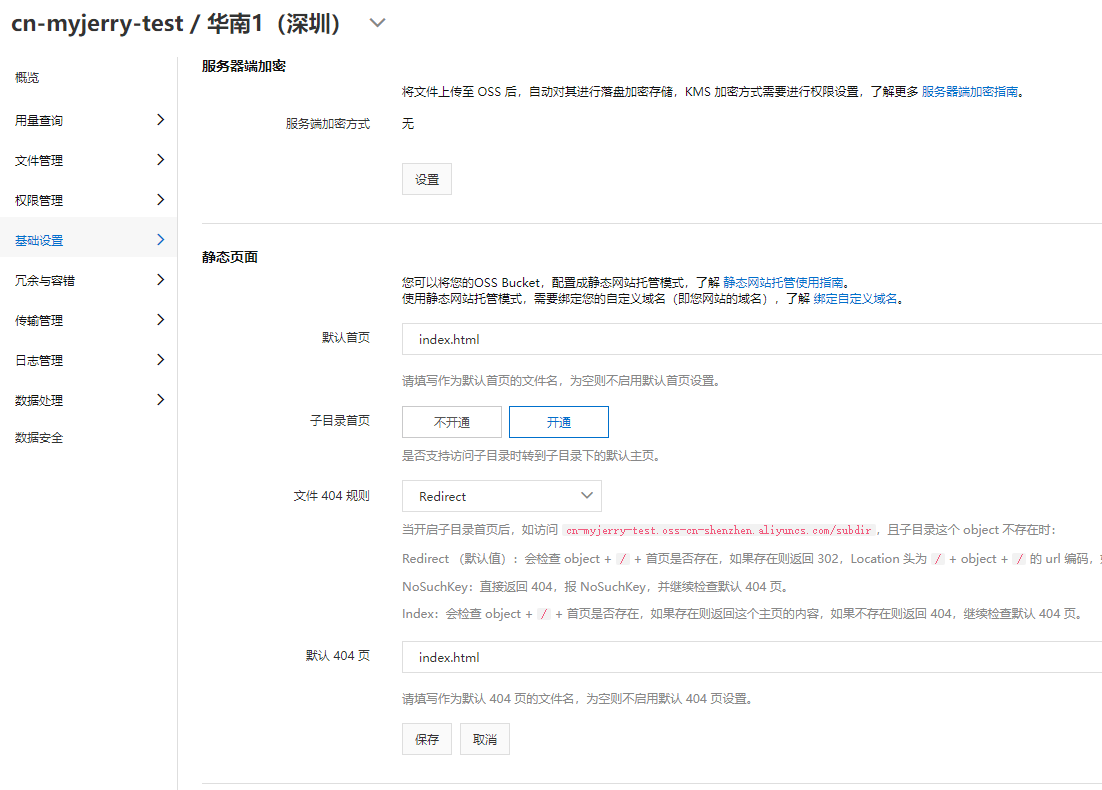Image resolution: width=1102 pixels, height=790 pixels.
Task: Expand the 文件管理 chevron arrow
Action: click(160, 160)
